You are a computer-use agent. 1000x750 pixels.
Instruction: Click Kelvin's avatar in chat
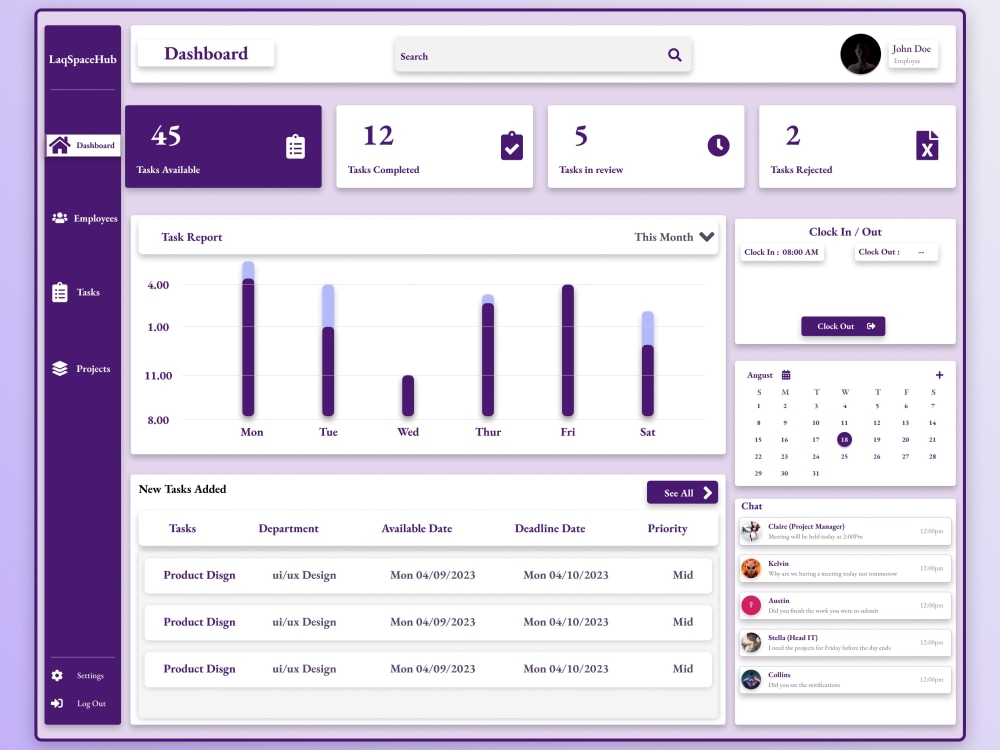(751, 568)
